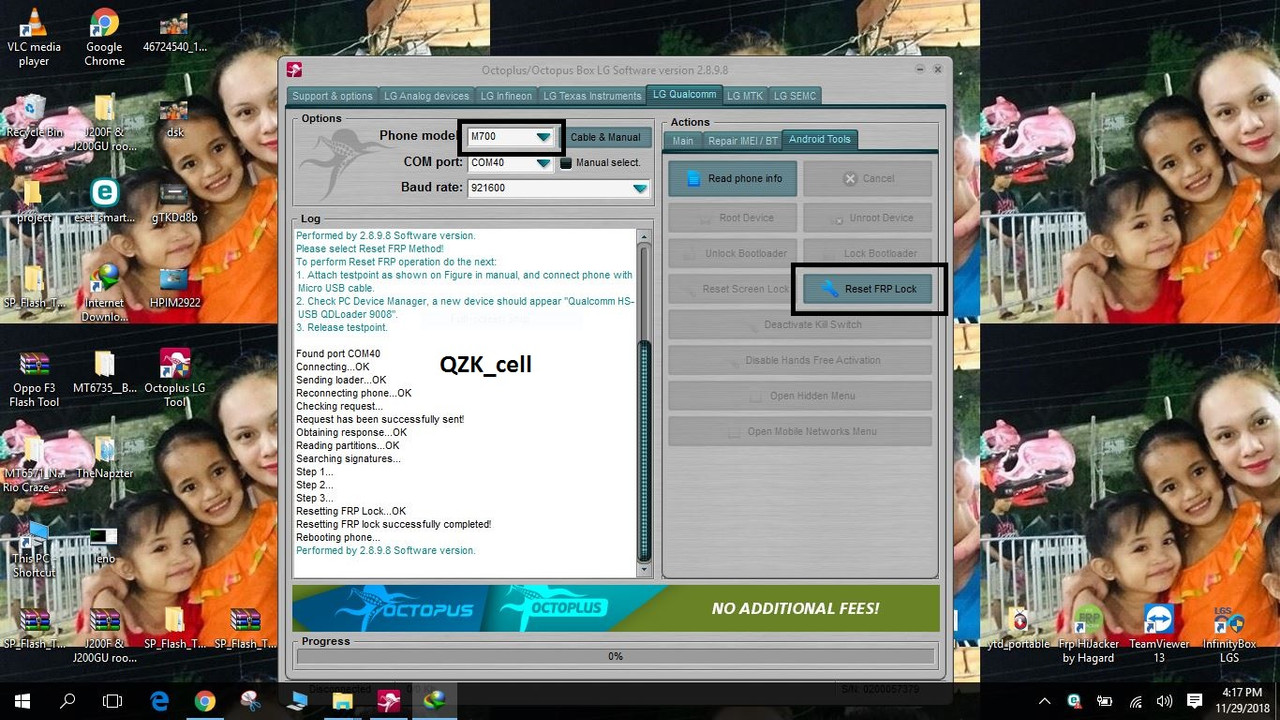Launch Google Chrome from the desktop

coord(104,38)
